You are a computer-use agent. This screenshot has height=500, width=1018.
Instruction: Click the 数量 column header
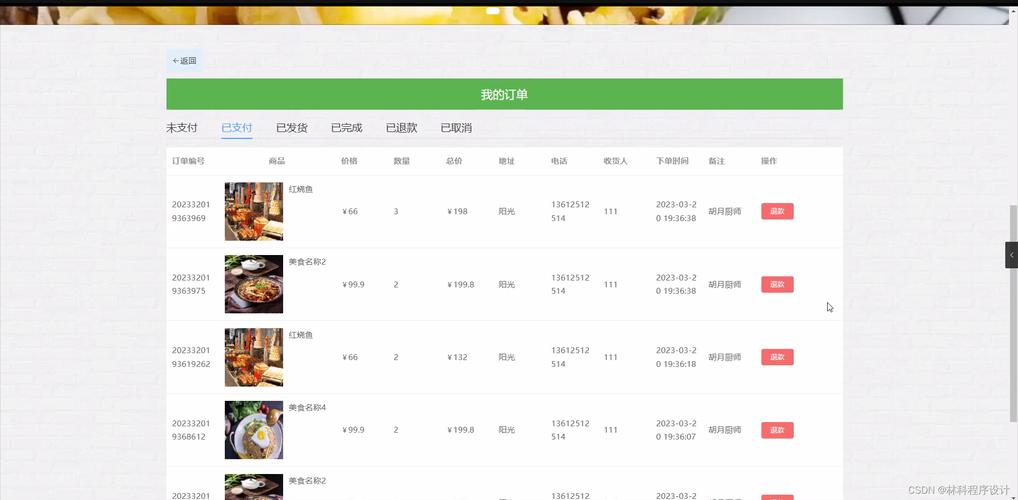click(402, 161)
